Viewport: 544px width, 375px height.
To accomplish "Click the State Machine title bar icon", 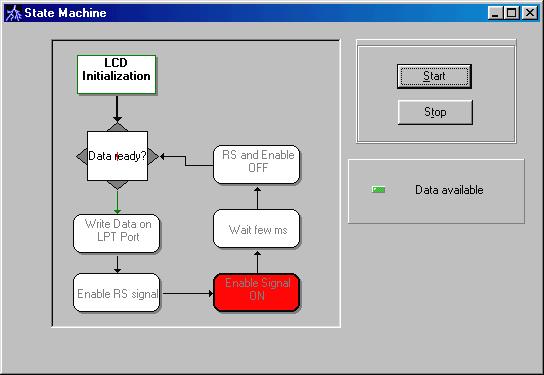I will click(13, 13).
